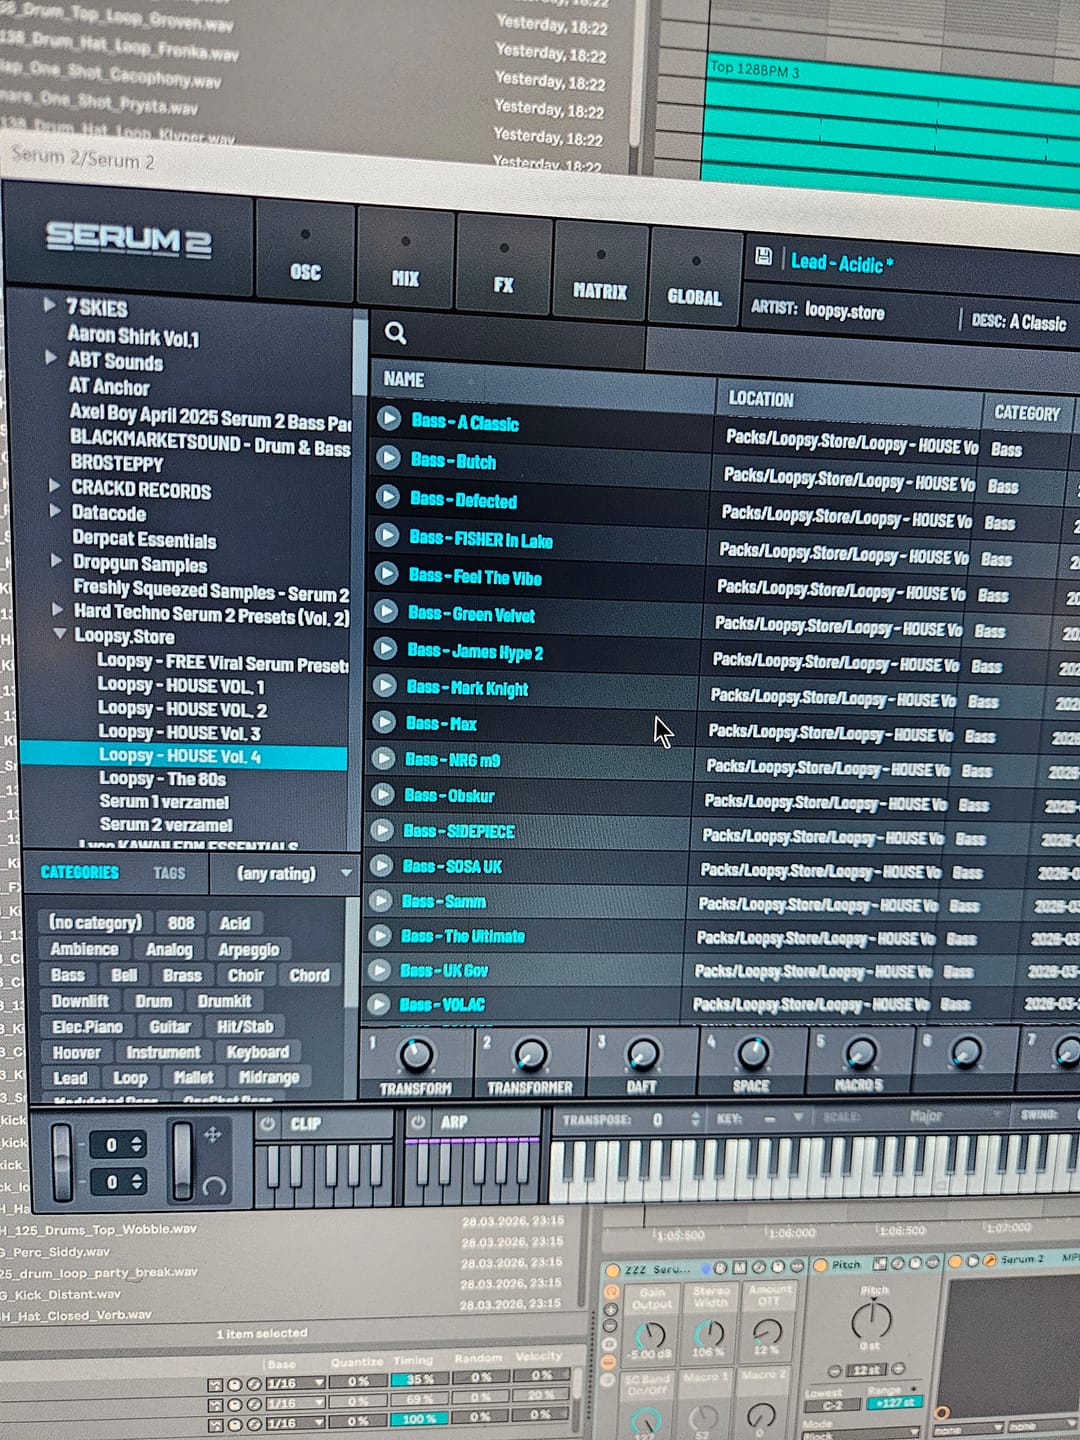Filter by the Acid category
Screen dimensions: 1080x1440
pos(235,923)
